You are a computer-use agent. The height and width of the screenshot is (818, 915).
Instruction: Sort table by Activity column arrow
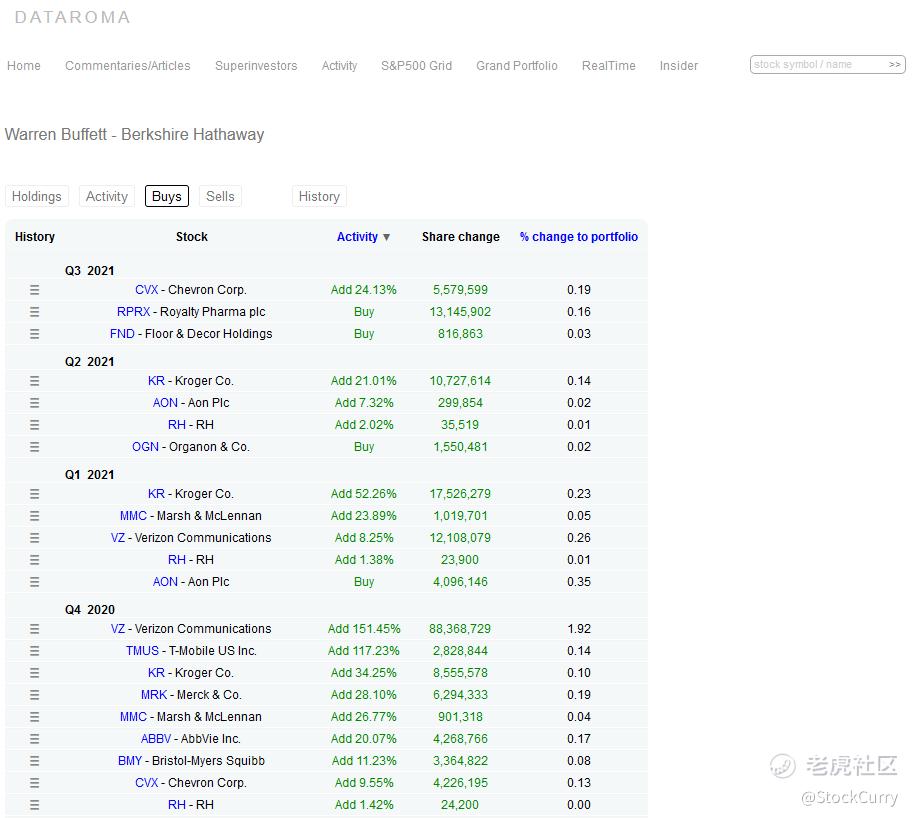click(386, 237)
